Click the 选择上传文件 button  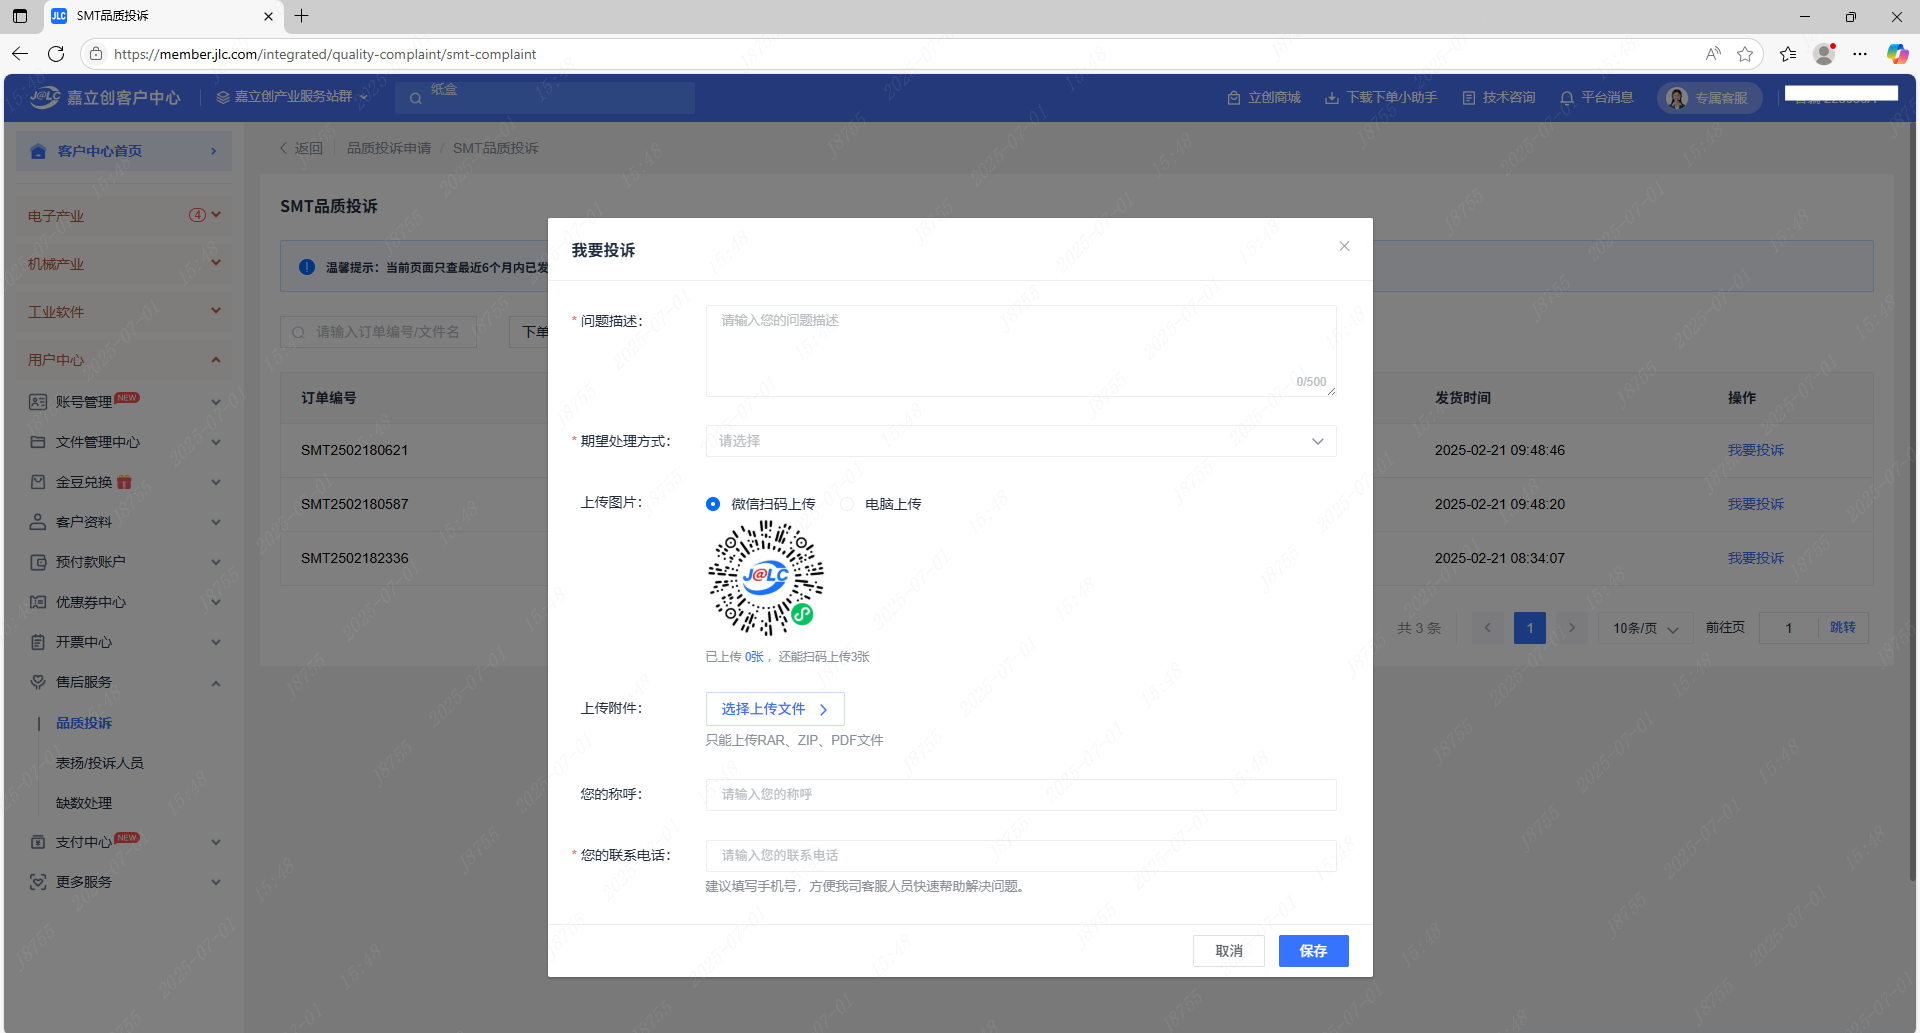point(775,709)
